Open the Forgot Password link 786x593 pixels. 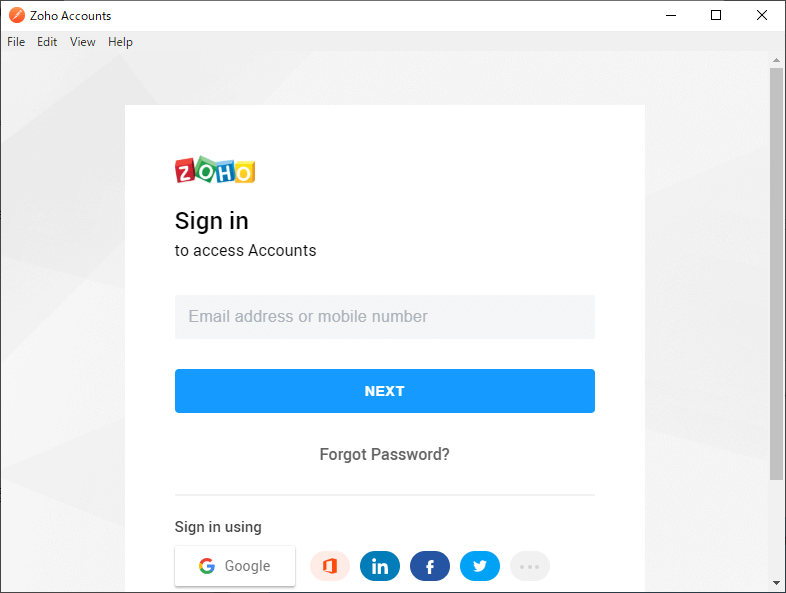click(384, 454)
